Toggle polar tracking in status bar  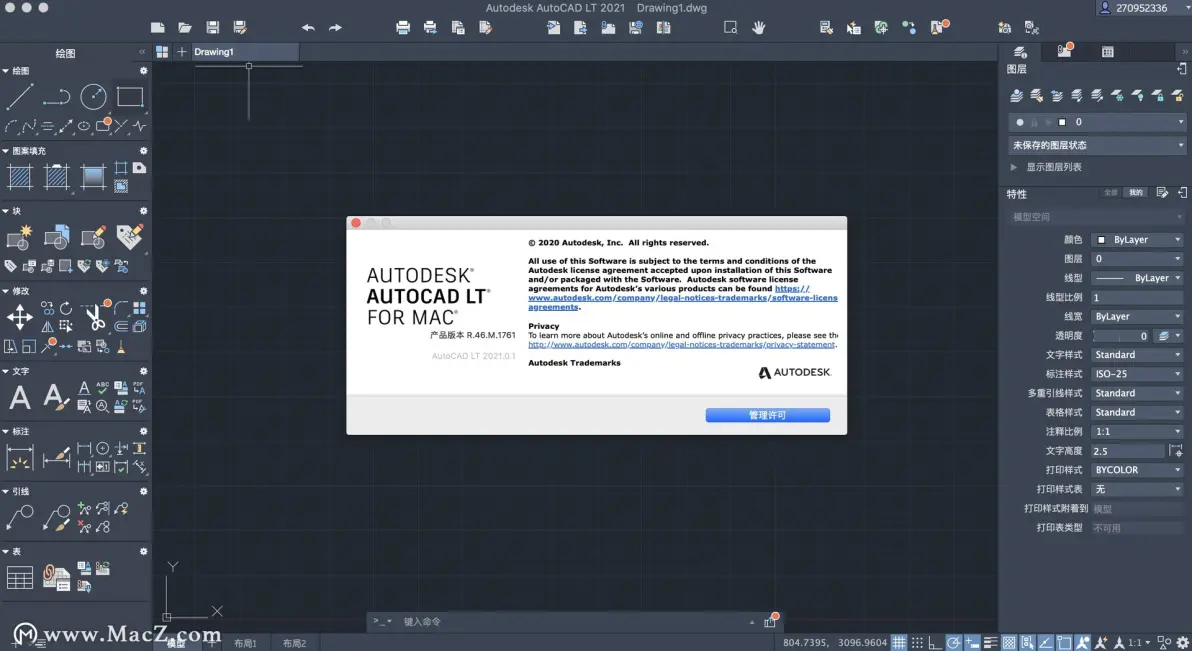coord(953,643)
